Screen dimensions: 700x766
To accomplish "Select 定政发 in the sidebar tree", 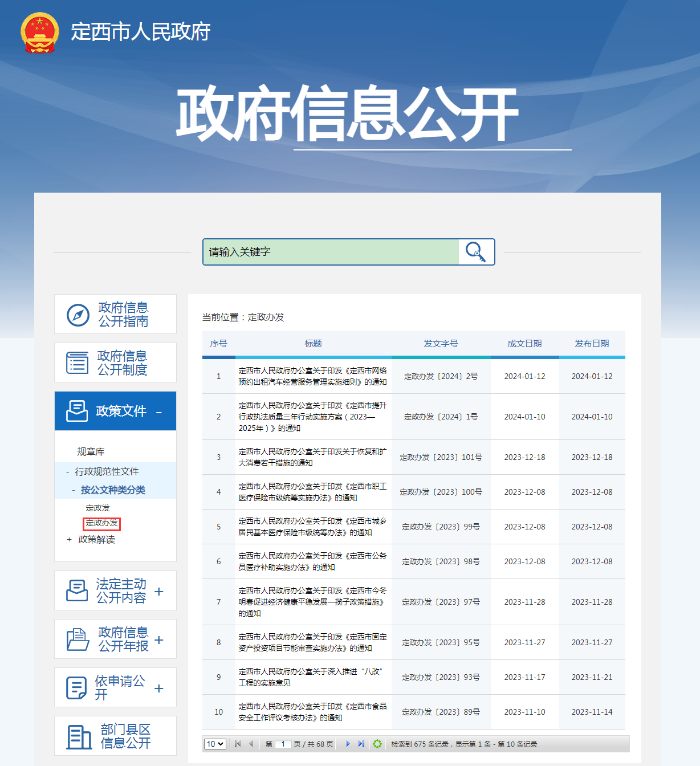I will [x=98, y=508].
